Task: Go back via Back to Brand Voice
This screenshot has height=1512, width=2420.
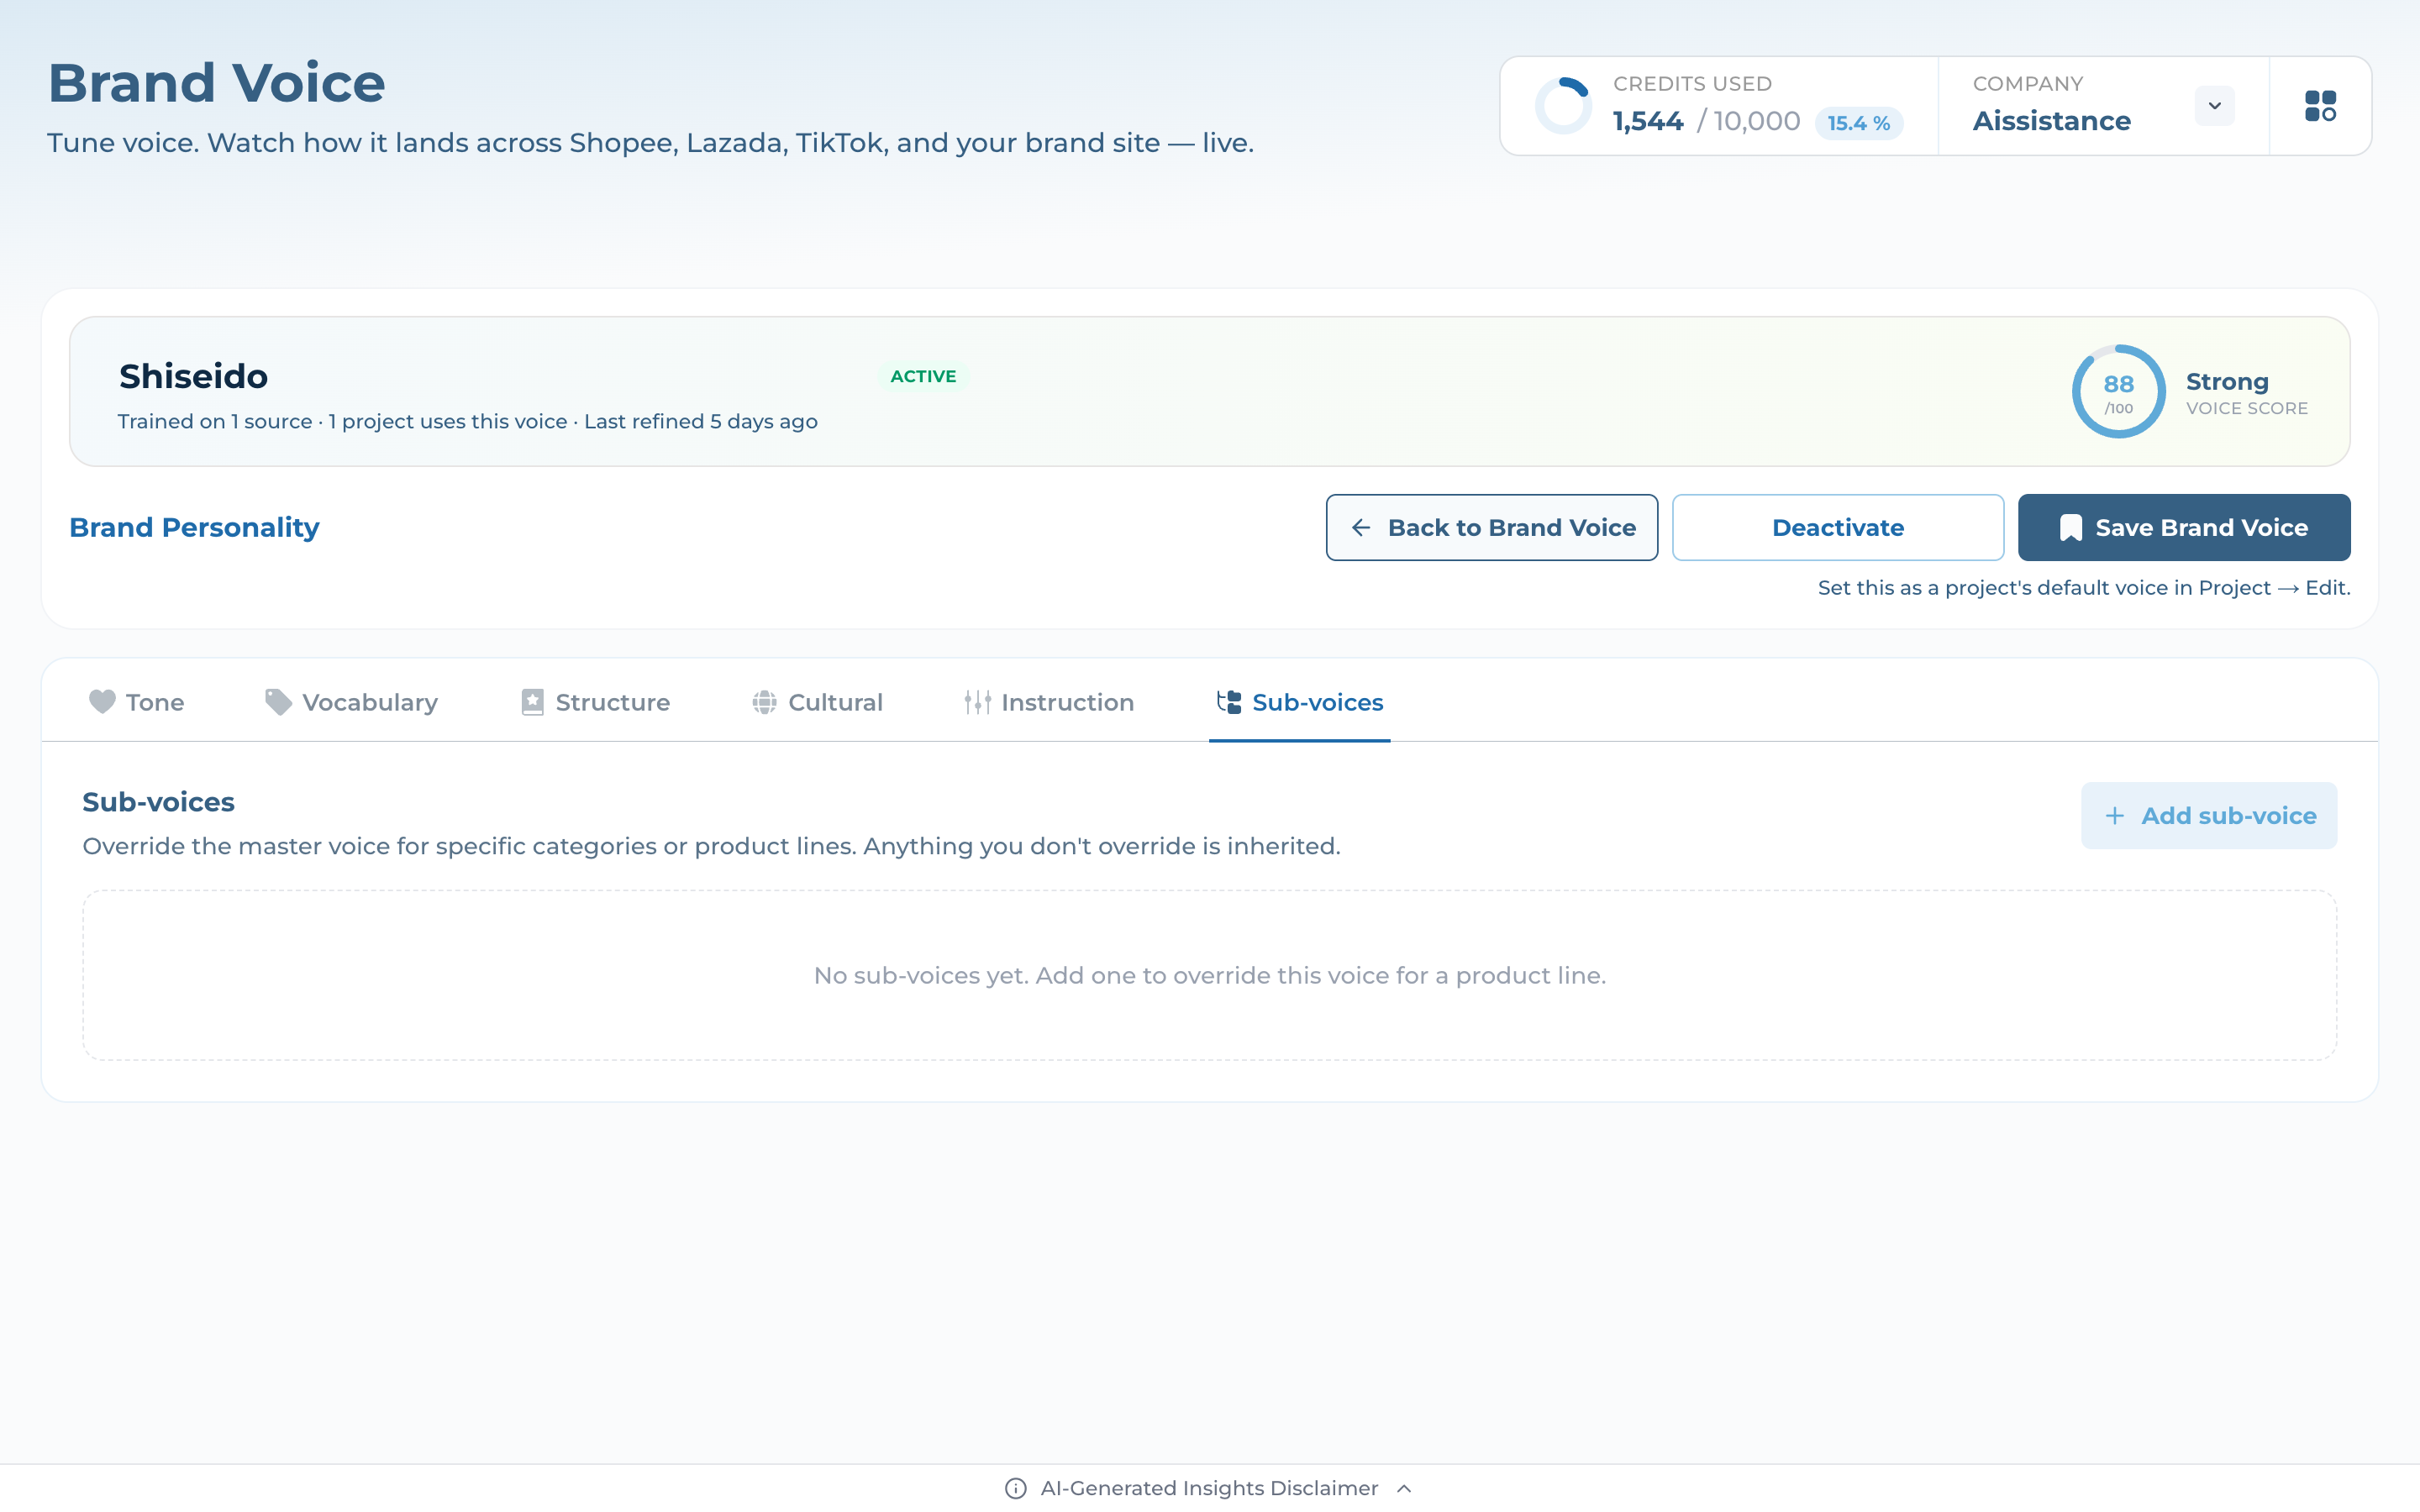Action: point(1491,527)
